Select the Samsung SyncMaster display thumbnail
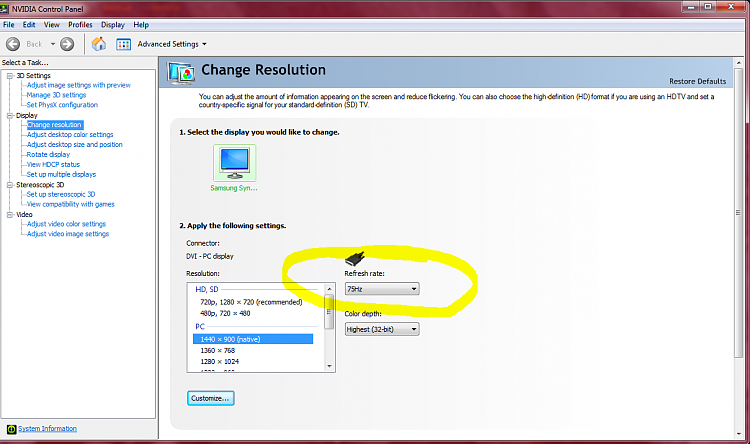 coord(234,163)
